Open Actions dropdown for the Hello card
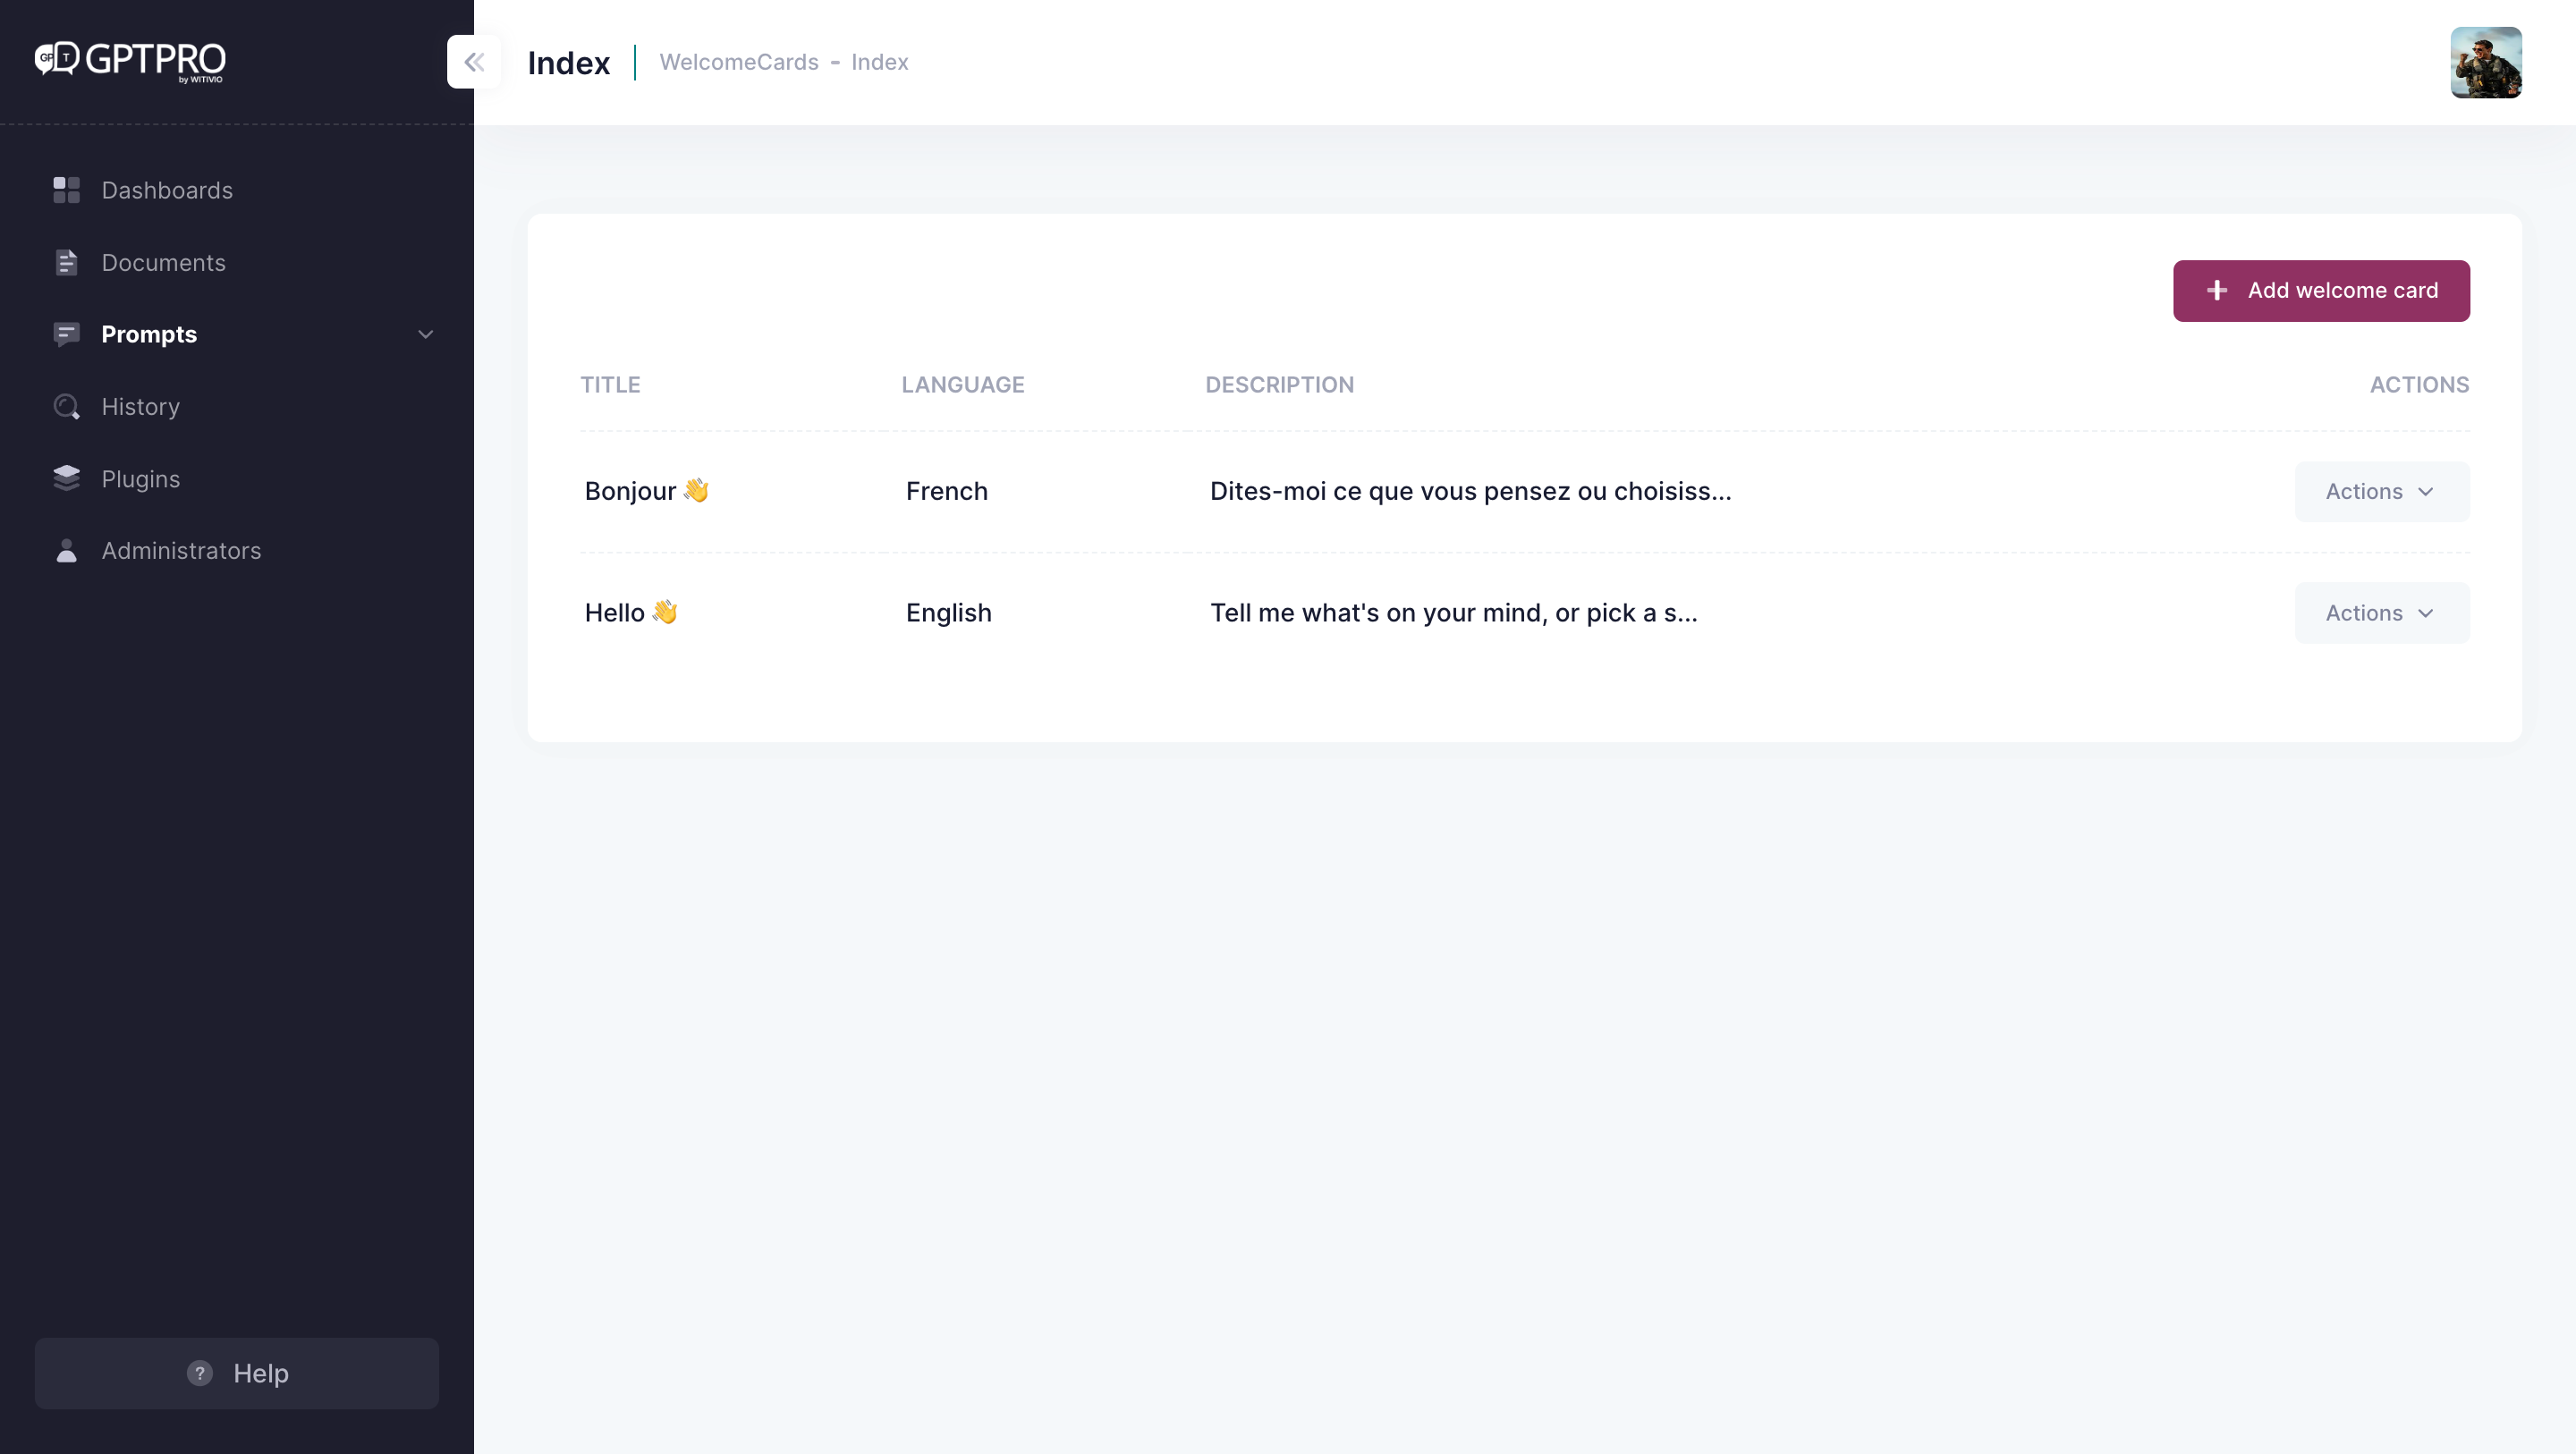This screenshot has width=2576, height=1454. [2381, 612]
